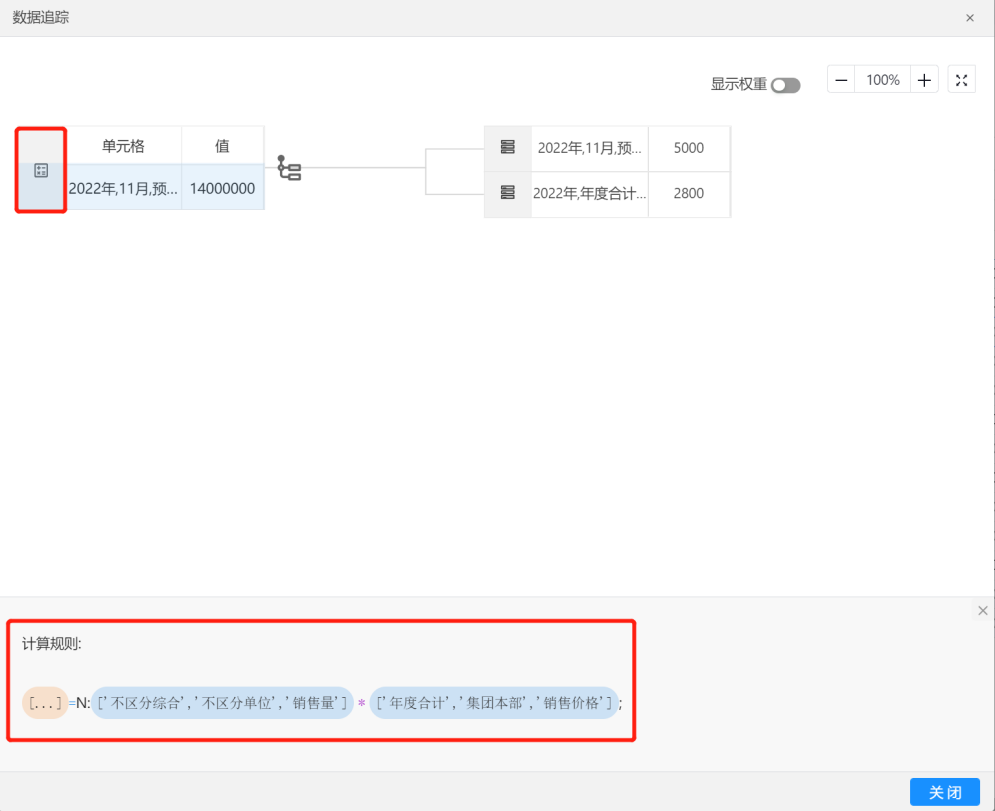995x811 pixels.
Task: Click the data icon in the 2800 row
Action: (x=507, y=193)
